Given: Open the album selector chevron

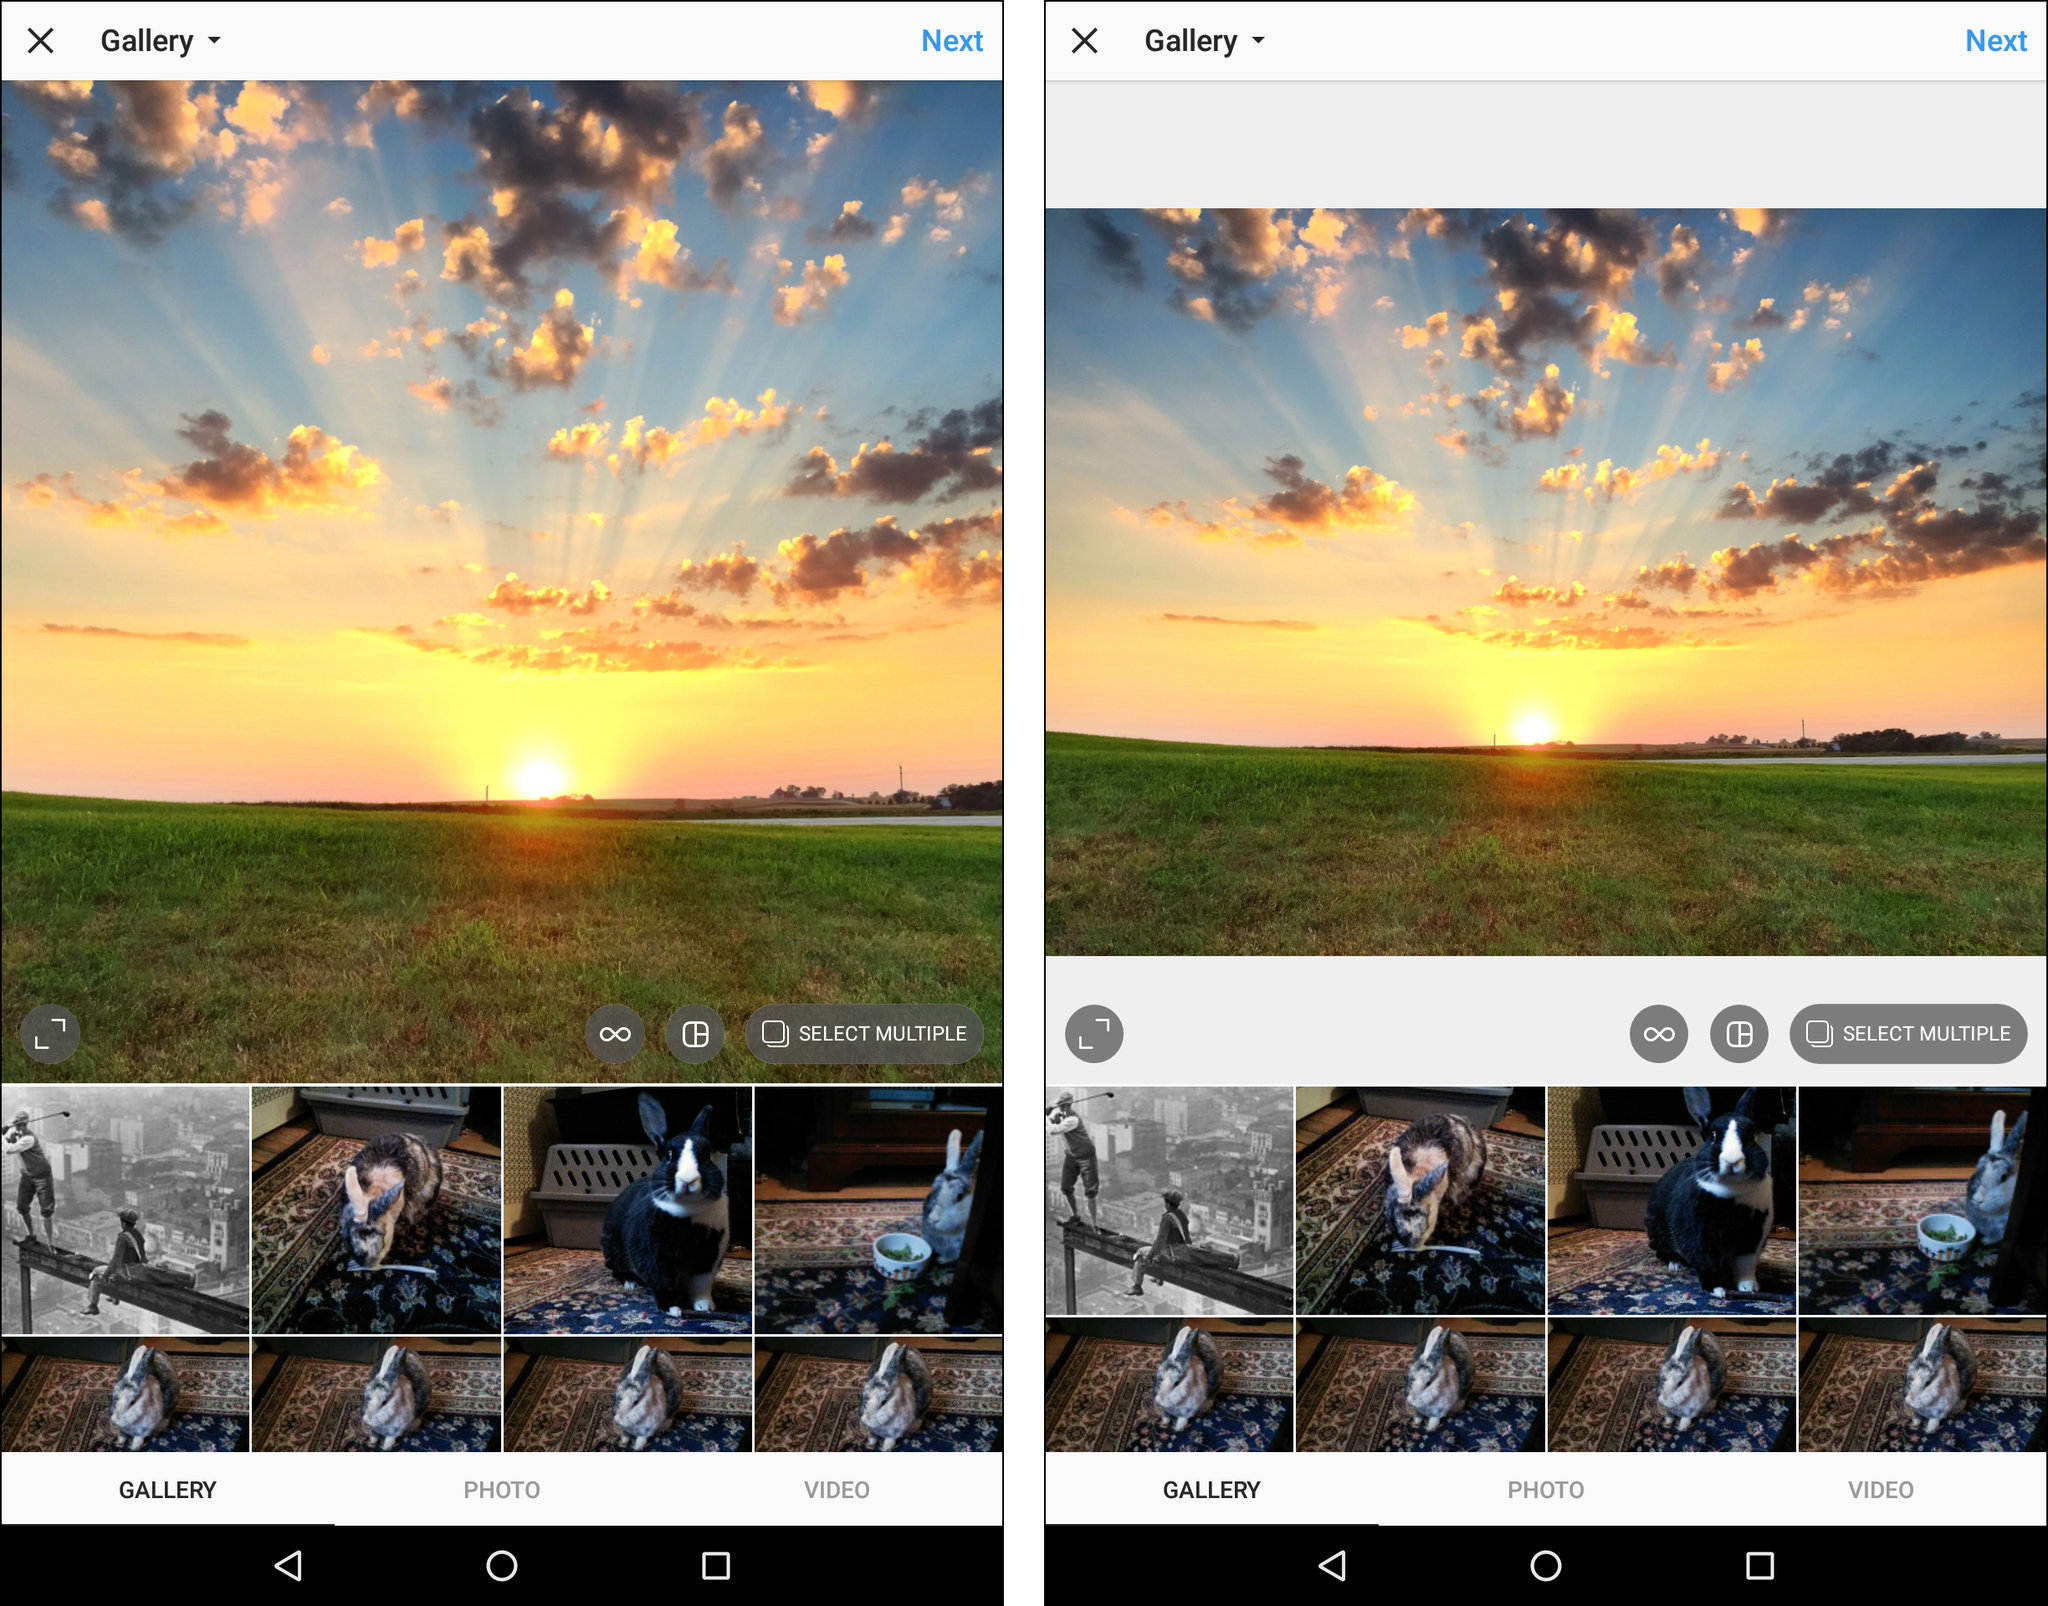Looking at the screenshot, I should pyautogui.click(x=215, y=42).
